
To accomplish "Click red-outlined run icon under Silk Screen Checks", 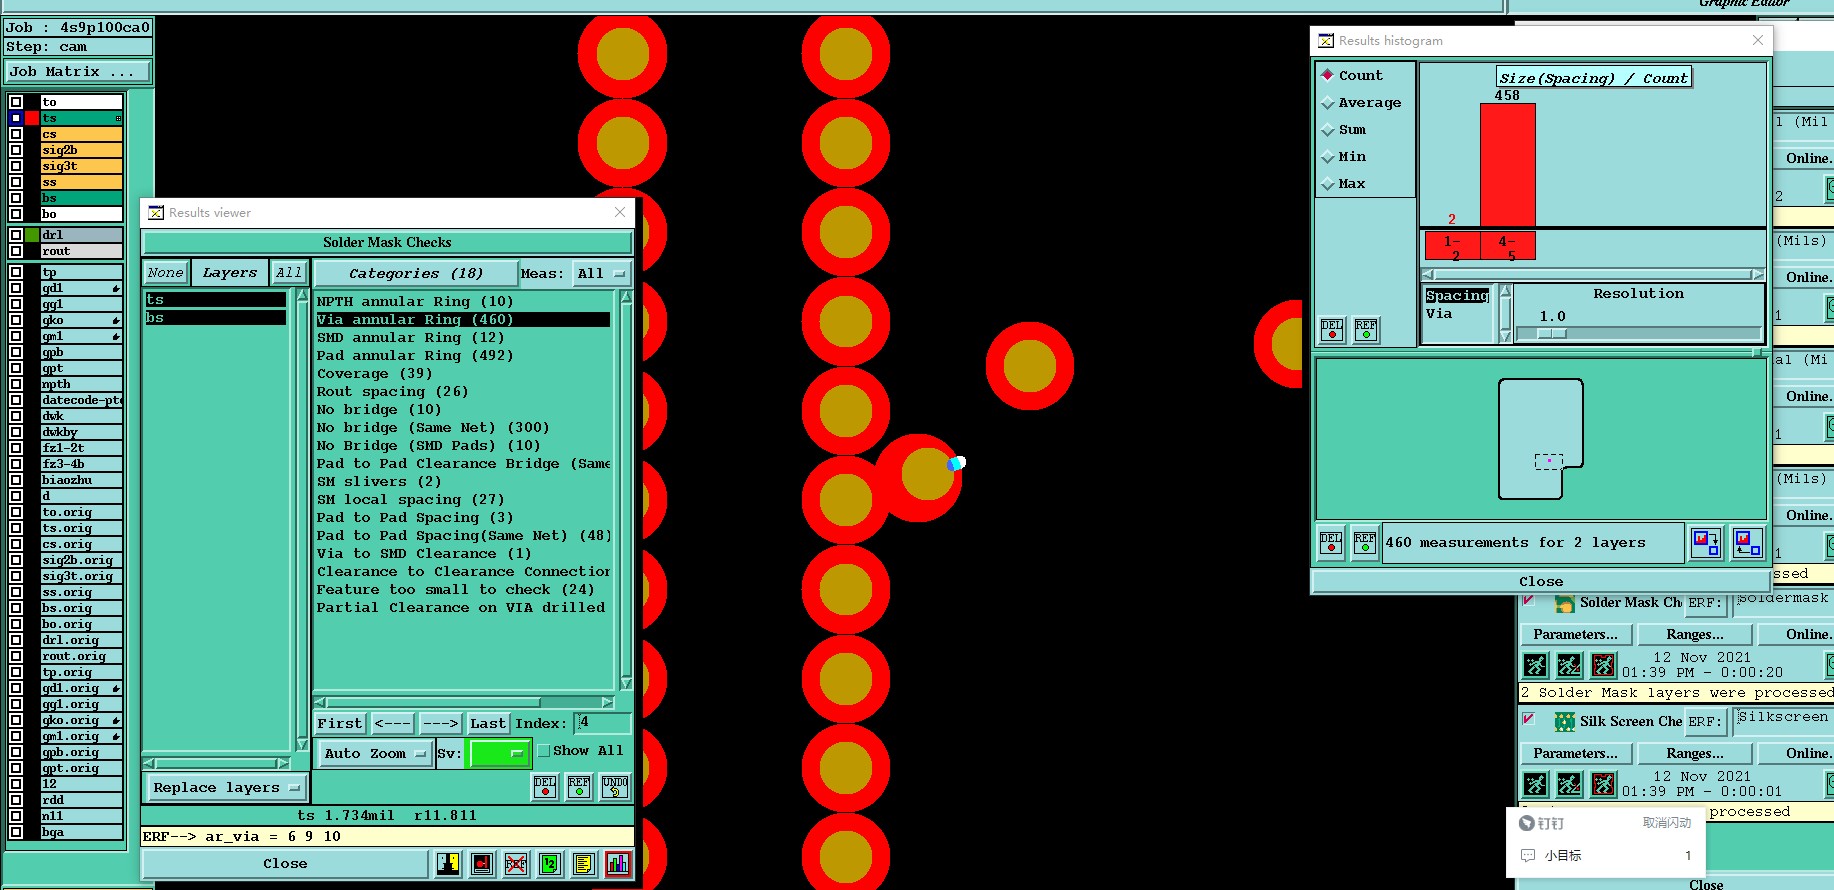I will pyautogui.click(x=1604, y=784).
